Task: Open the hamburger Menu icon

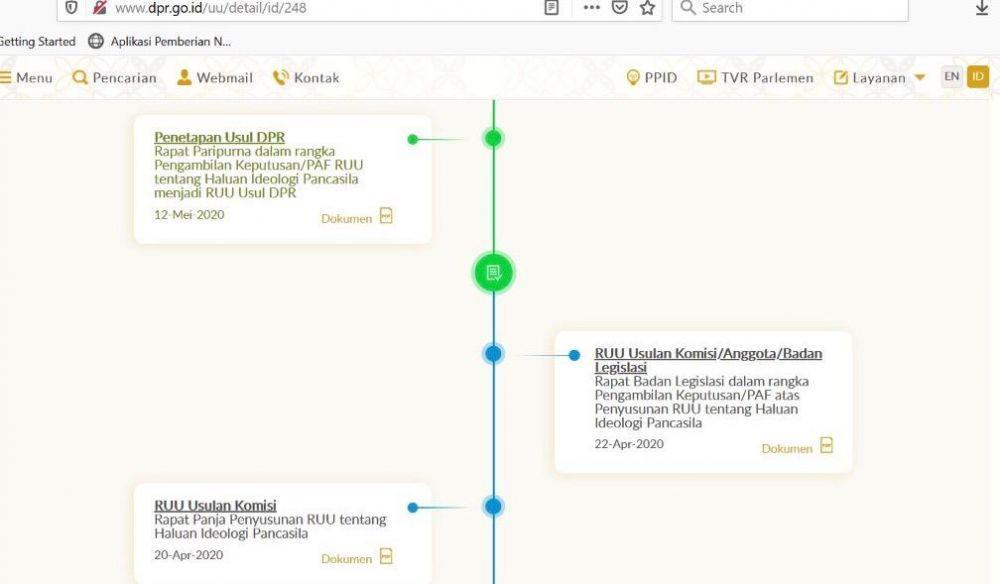Action: click(x=6, y=78)
